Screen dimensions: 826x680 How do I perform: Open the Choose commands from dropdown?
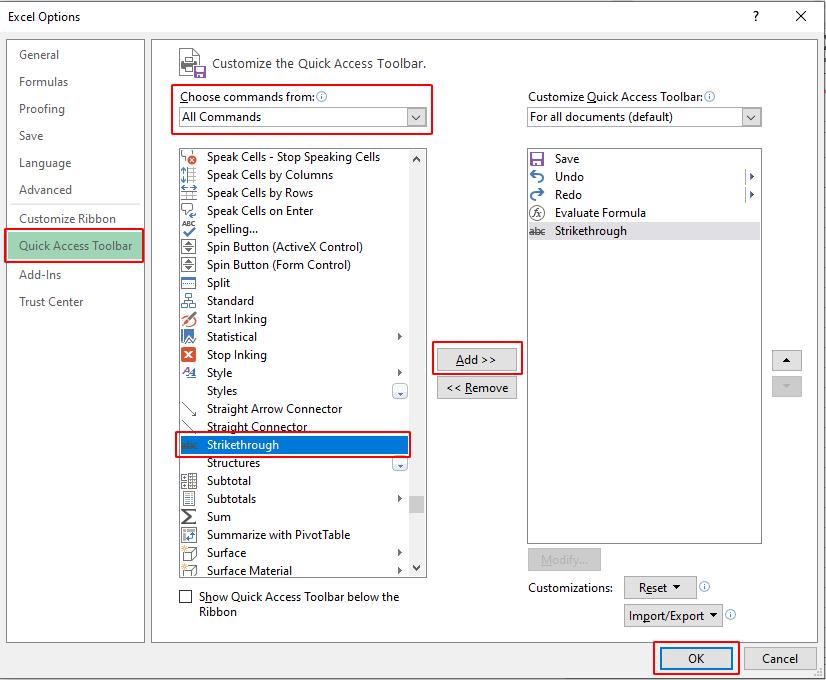[415, 117]
